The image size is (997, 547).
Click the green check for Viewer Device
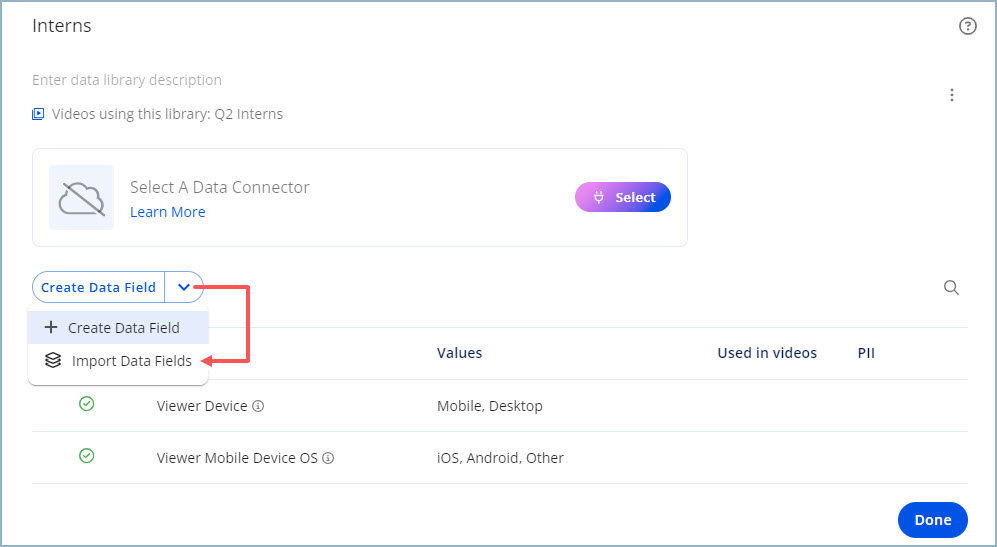[87, 404]
